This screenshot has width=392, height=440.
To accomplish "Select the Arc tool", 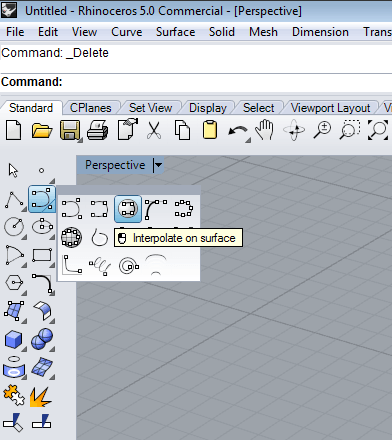I will tap(14, 255).
